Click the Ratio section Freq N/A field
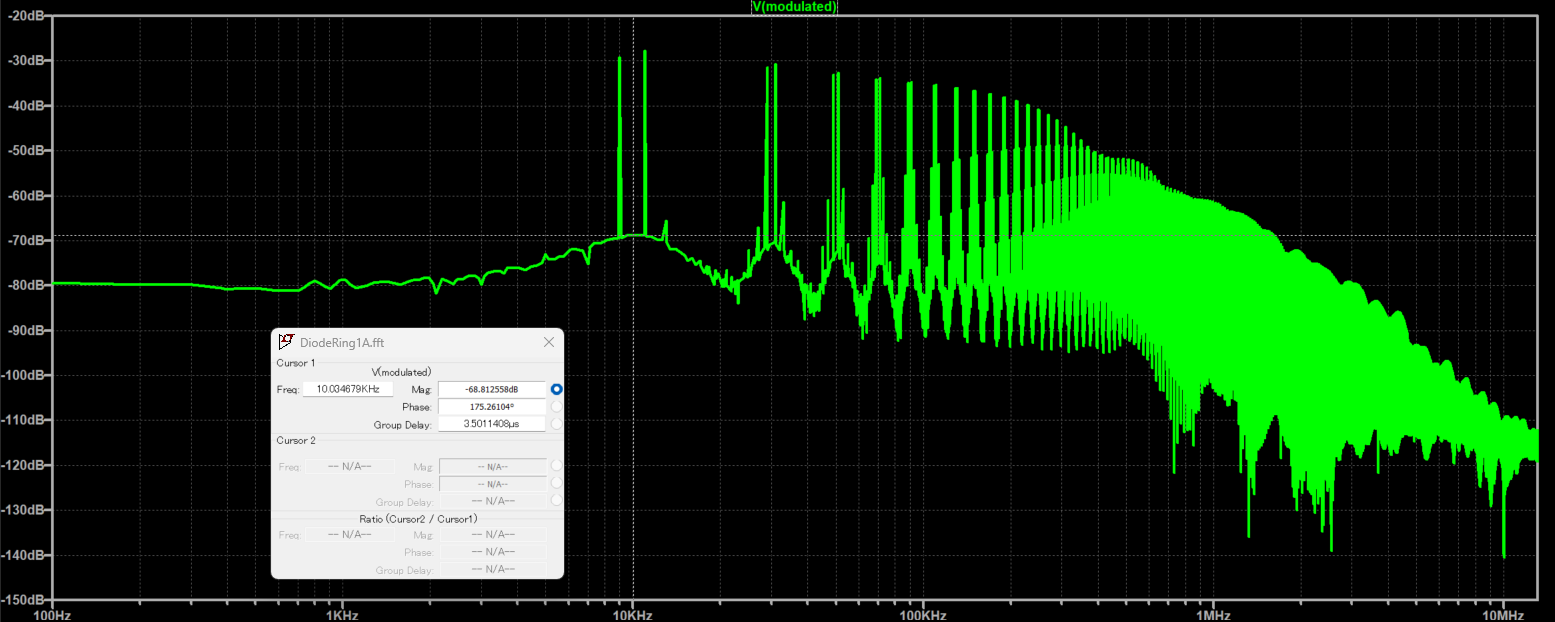The width and height of the screenshot is (1555, 622). (348, 534)
